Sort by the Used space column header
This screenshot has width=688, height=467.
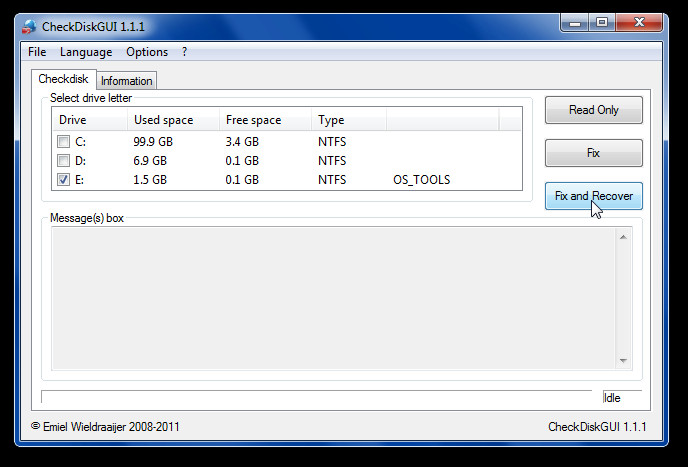(173, 120)
